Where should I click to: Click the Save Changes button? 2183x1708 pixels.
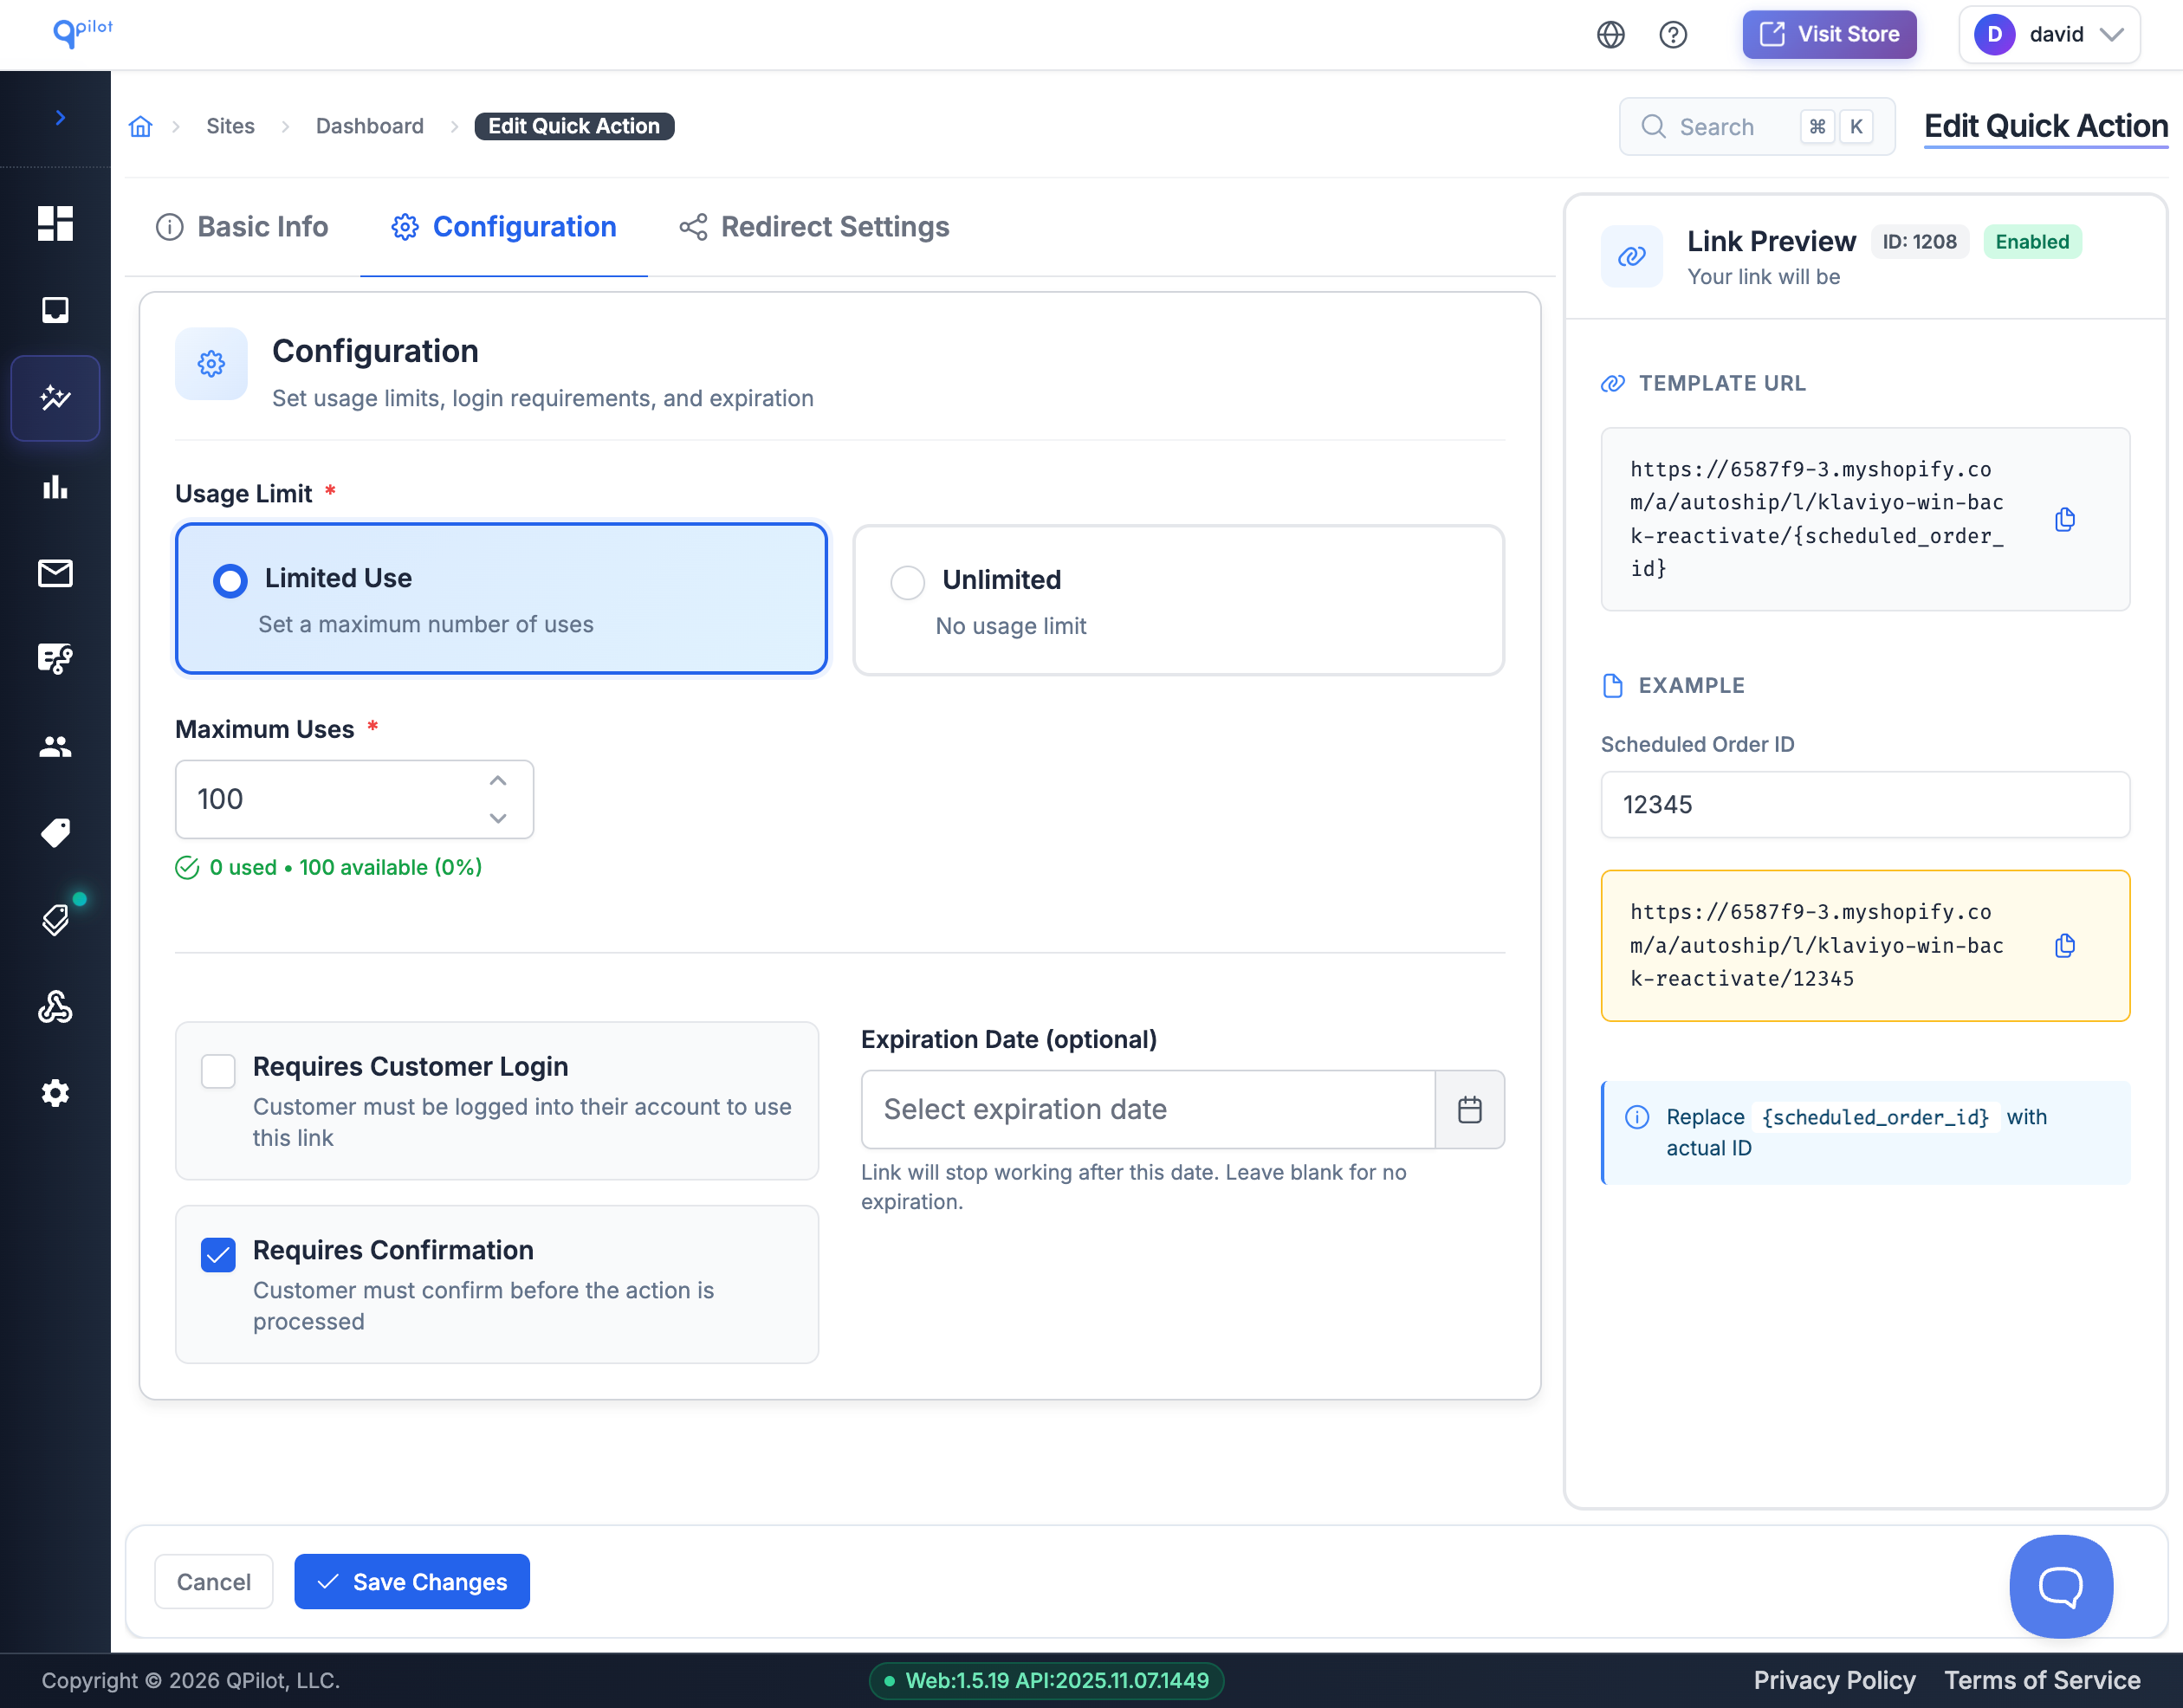point(411,1581)
